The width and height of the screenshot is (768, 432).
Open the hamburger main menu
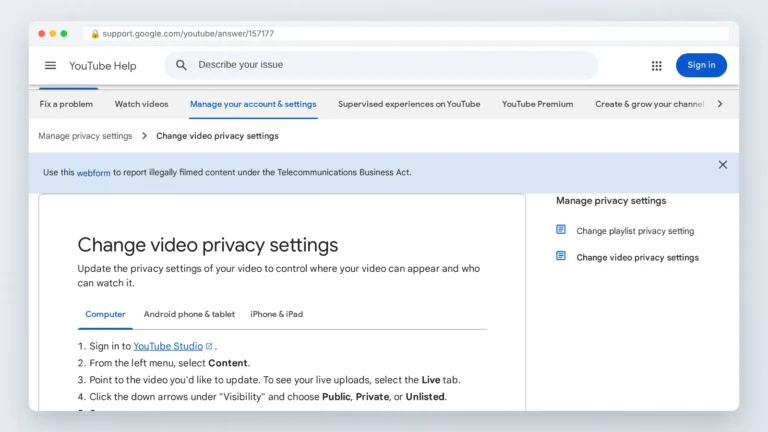tap(50, 65)
